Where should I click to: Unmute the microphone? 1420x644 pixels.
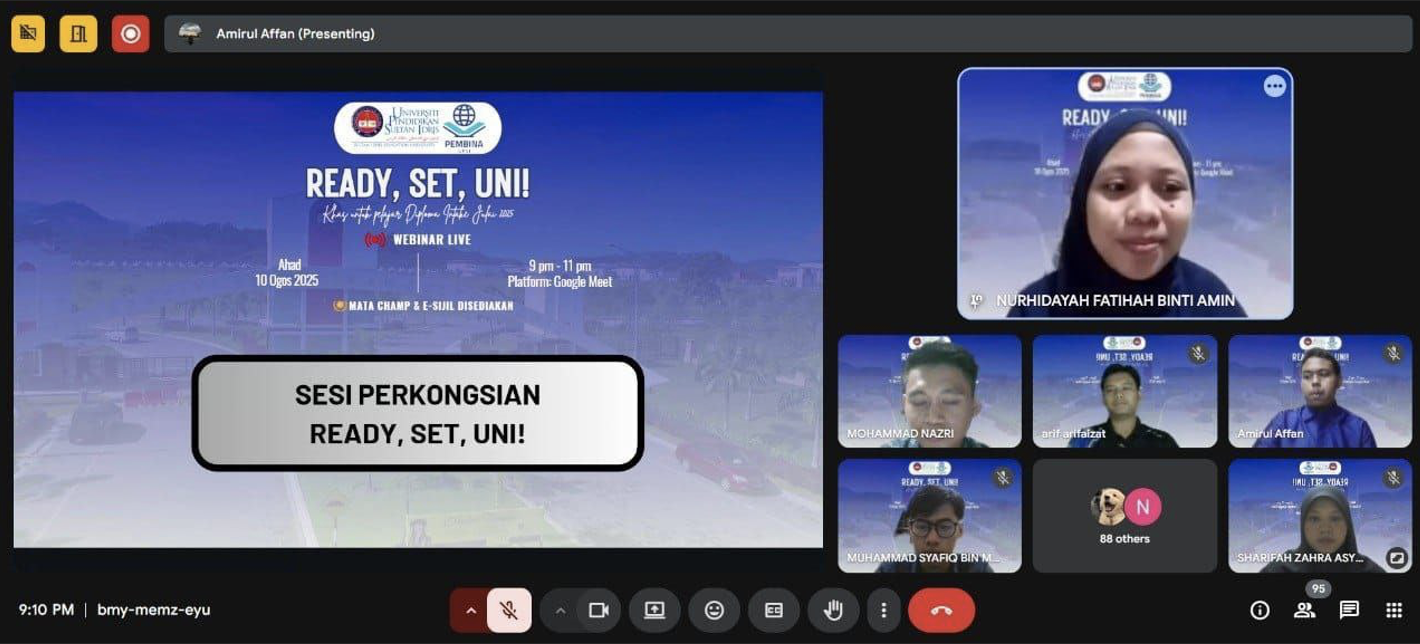click(509, 610)
